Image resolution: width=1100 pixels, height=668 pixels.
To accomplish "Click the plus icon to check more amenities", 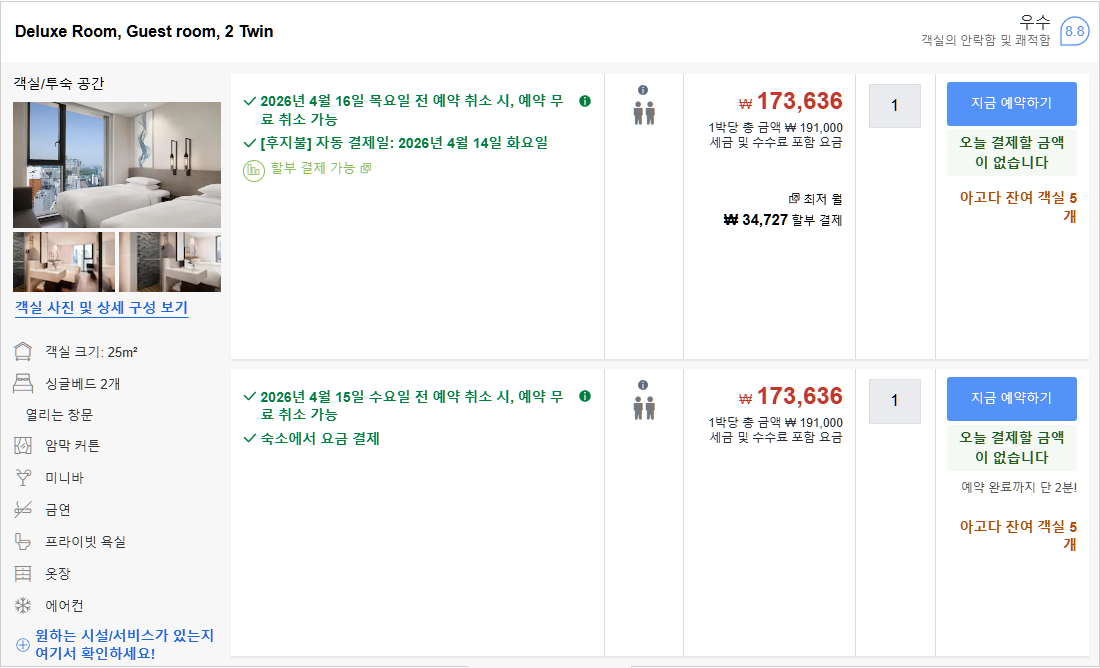I will pos(23,644).
